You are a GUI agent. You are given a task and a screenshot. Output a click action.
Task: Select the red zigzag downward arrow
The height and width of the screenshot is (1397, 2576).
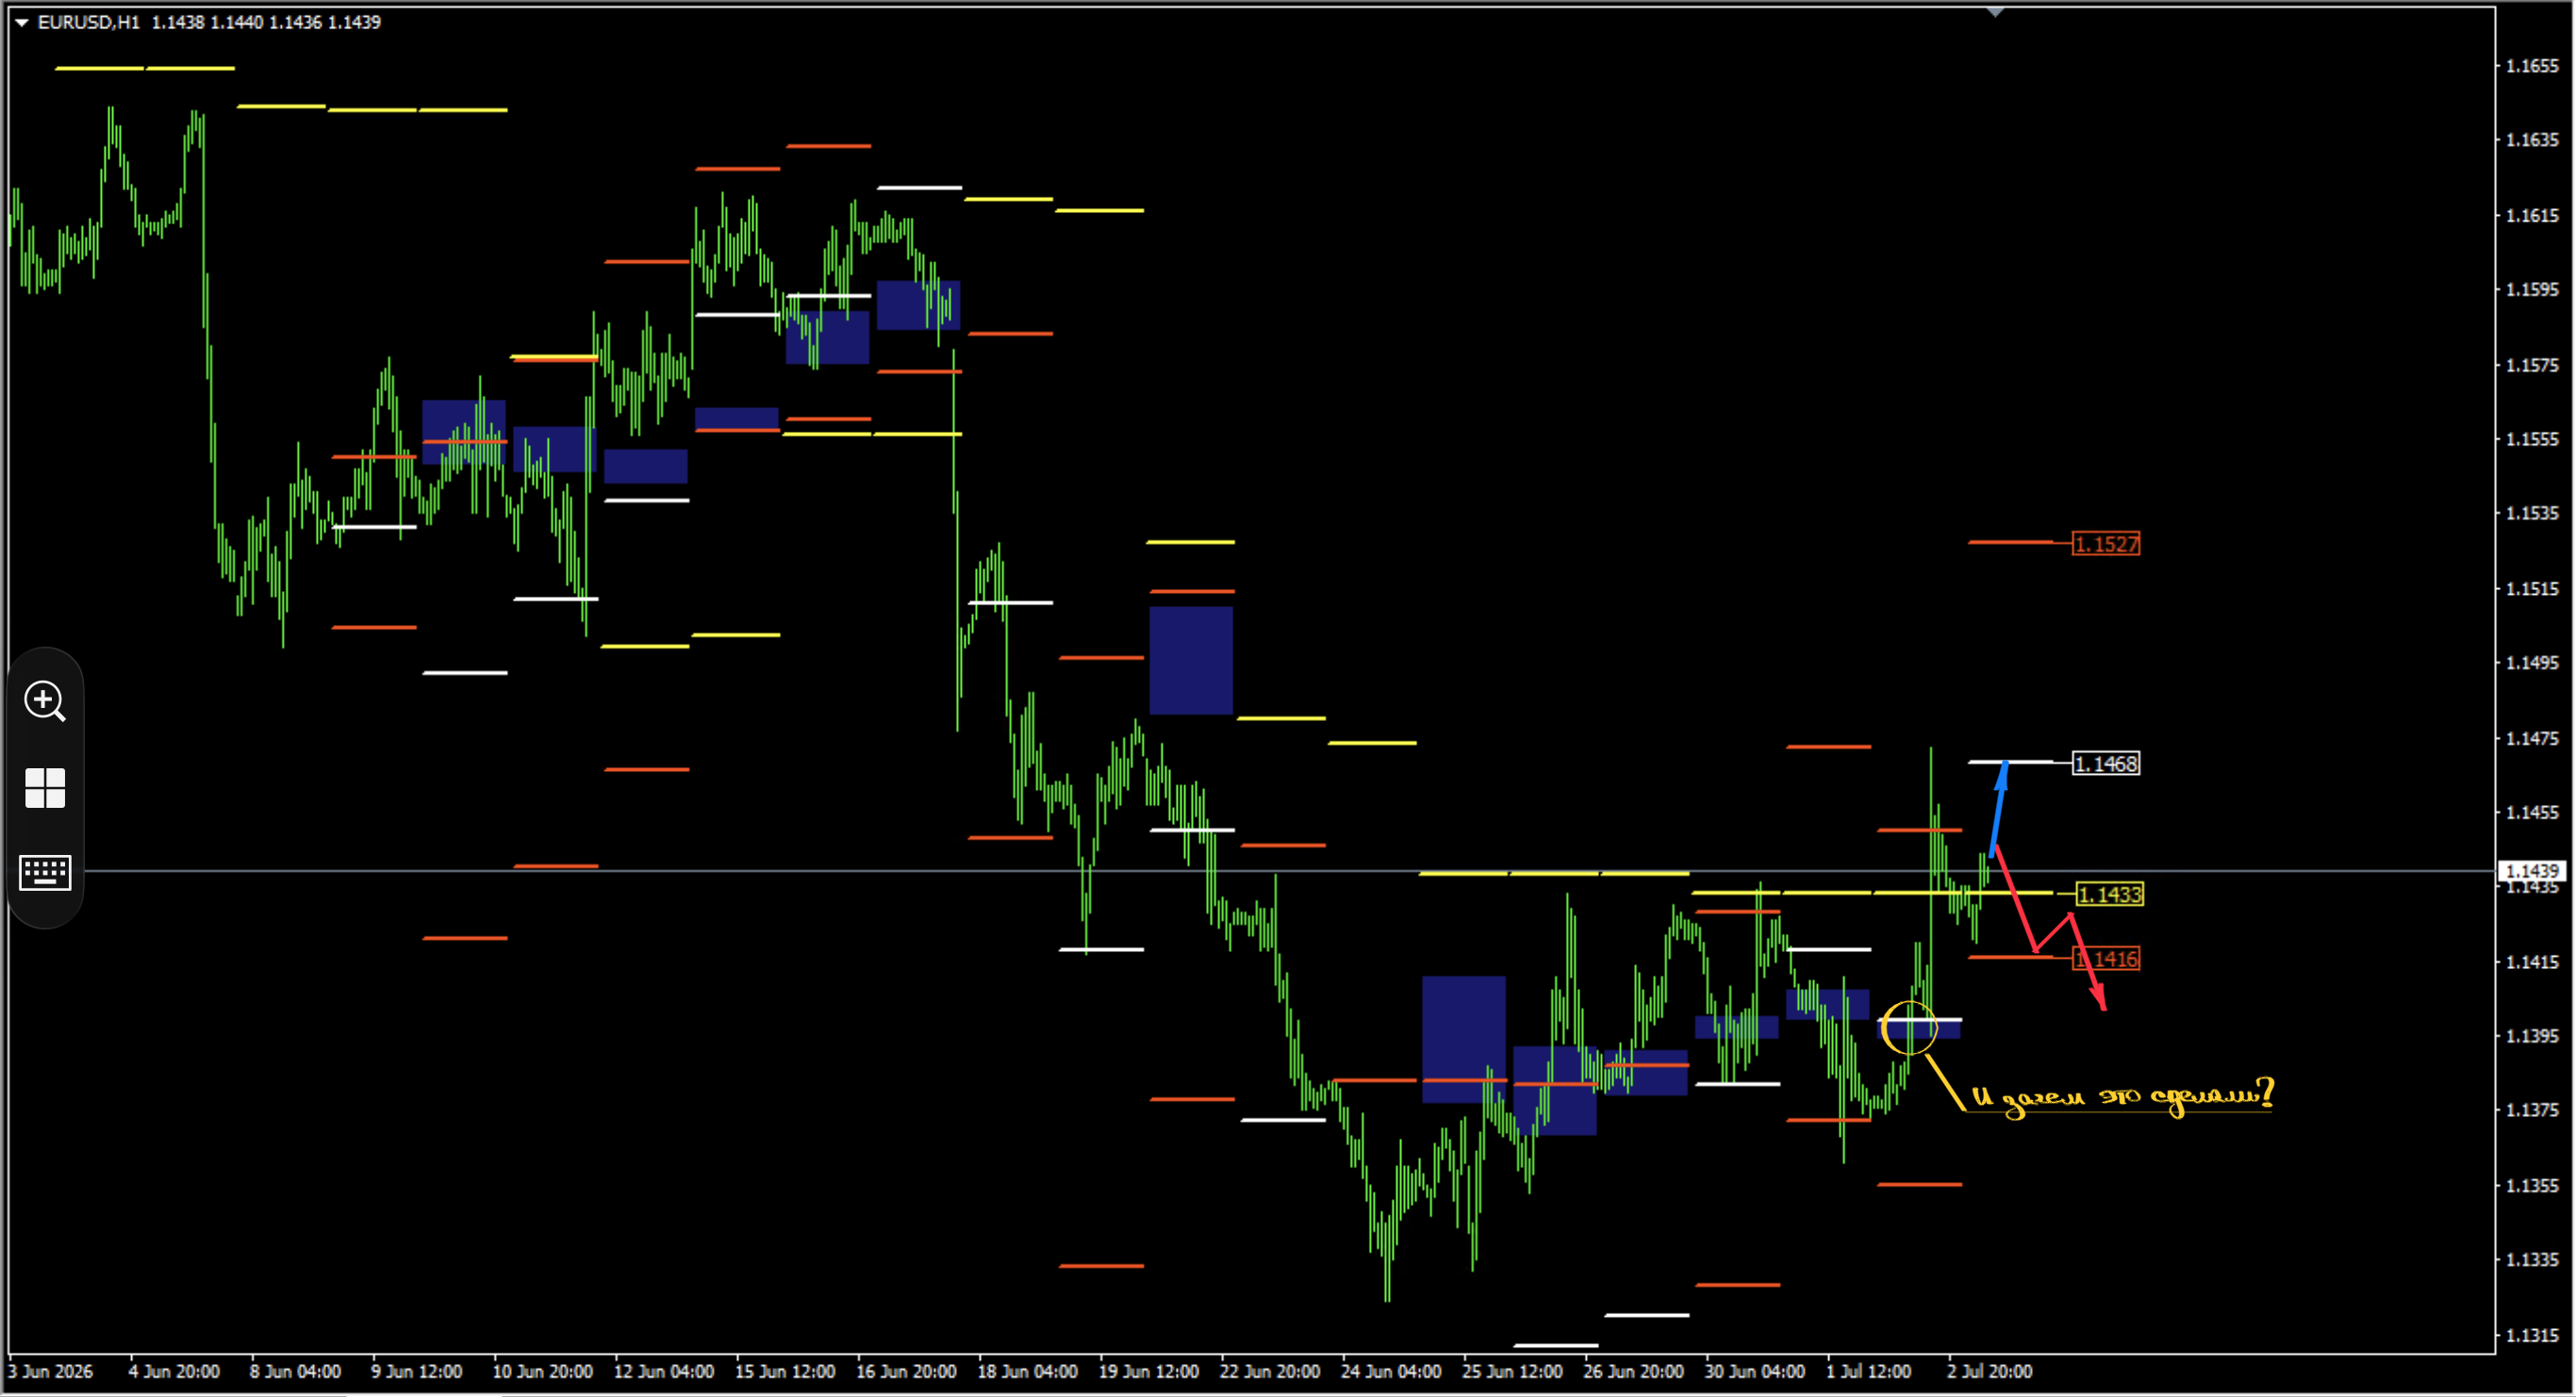(x=2050, y=928)
